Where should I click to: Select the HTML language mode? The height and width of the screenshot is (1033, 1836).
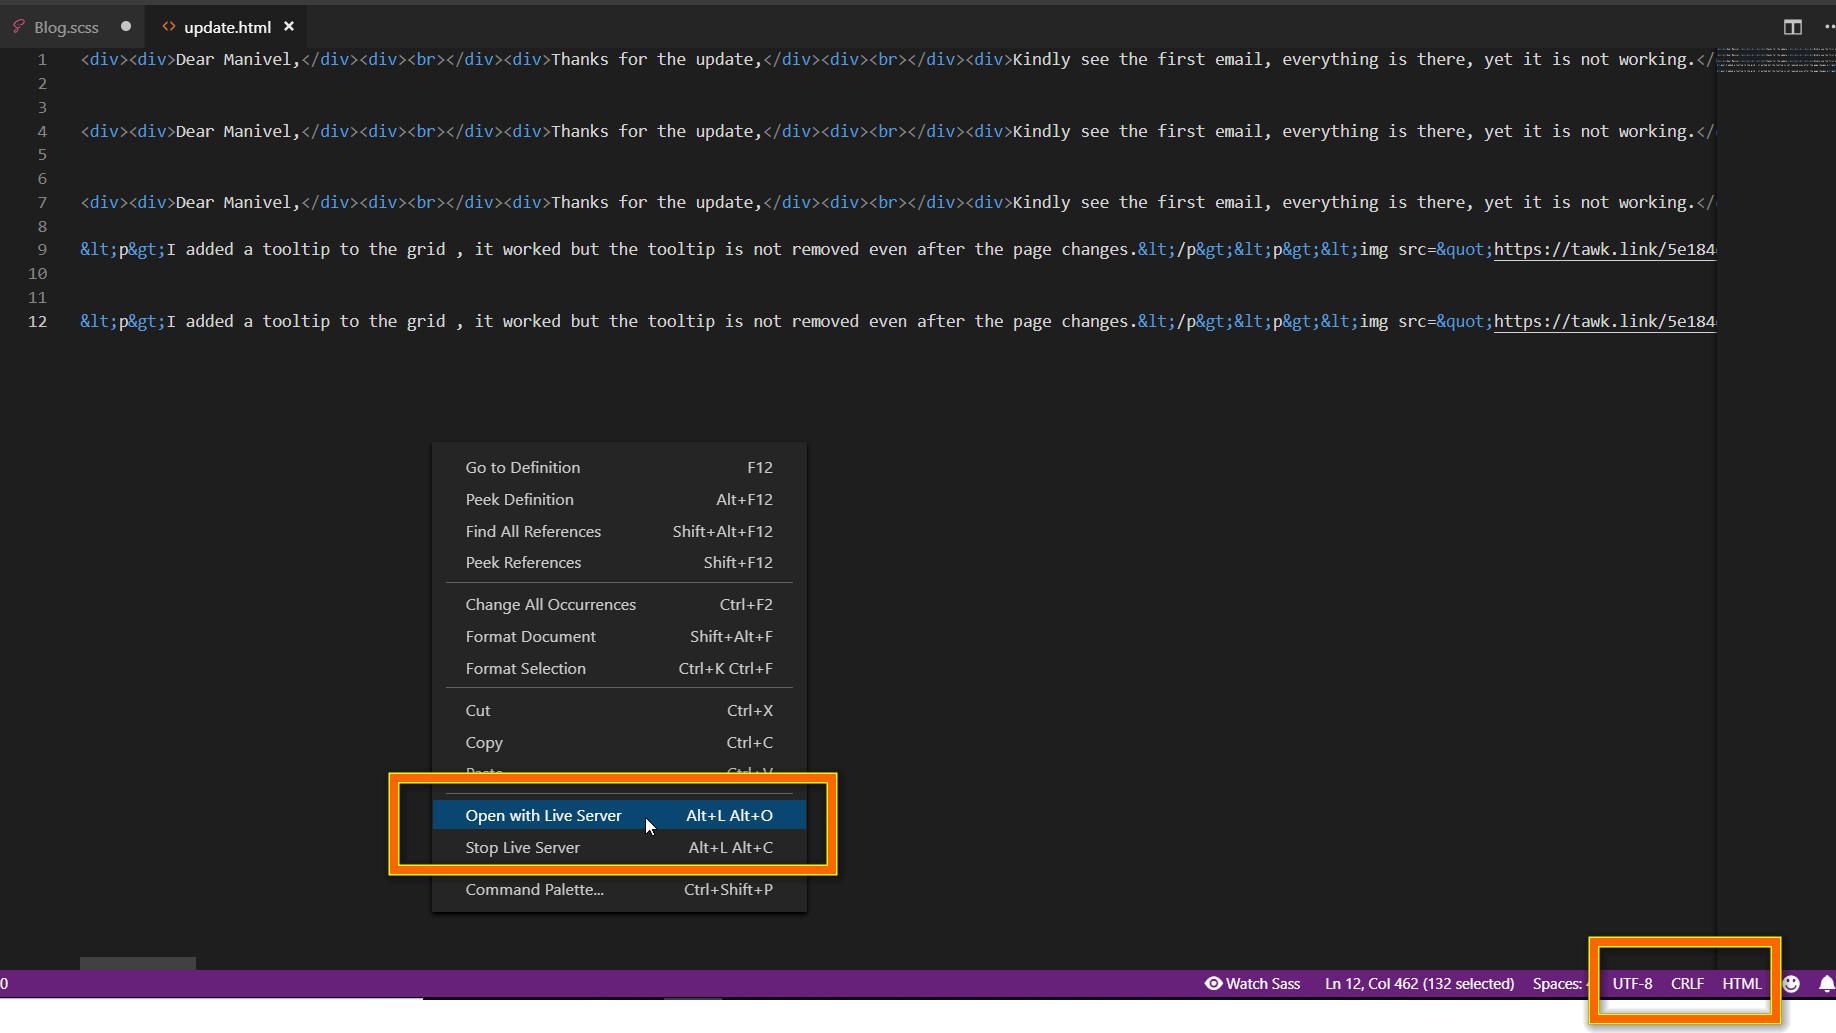click(1741, 984)
